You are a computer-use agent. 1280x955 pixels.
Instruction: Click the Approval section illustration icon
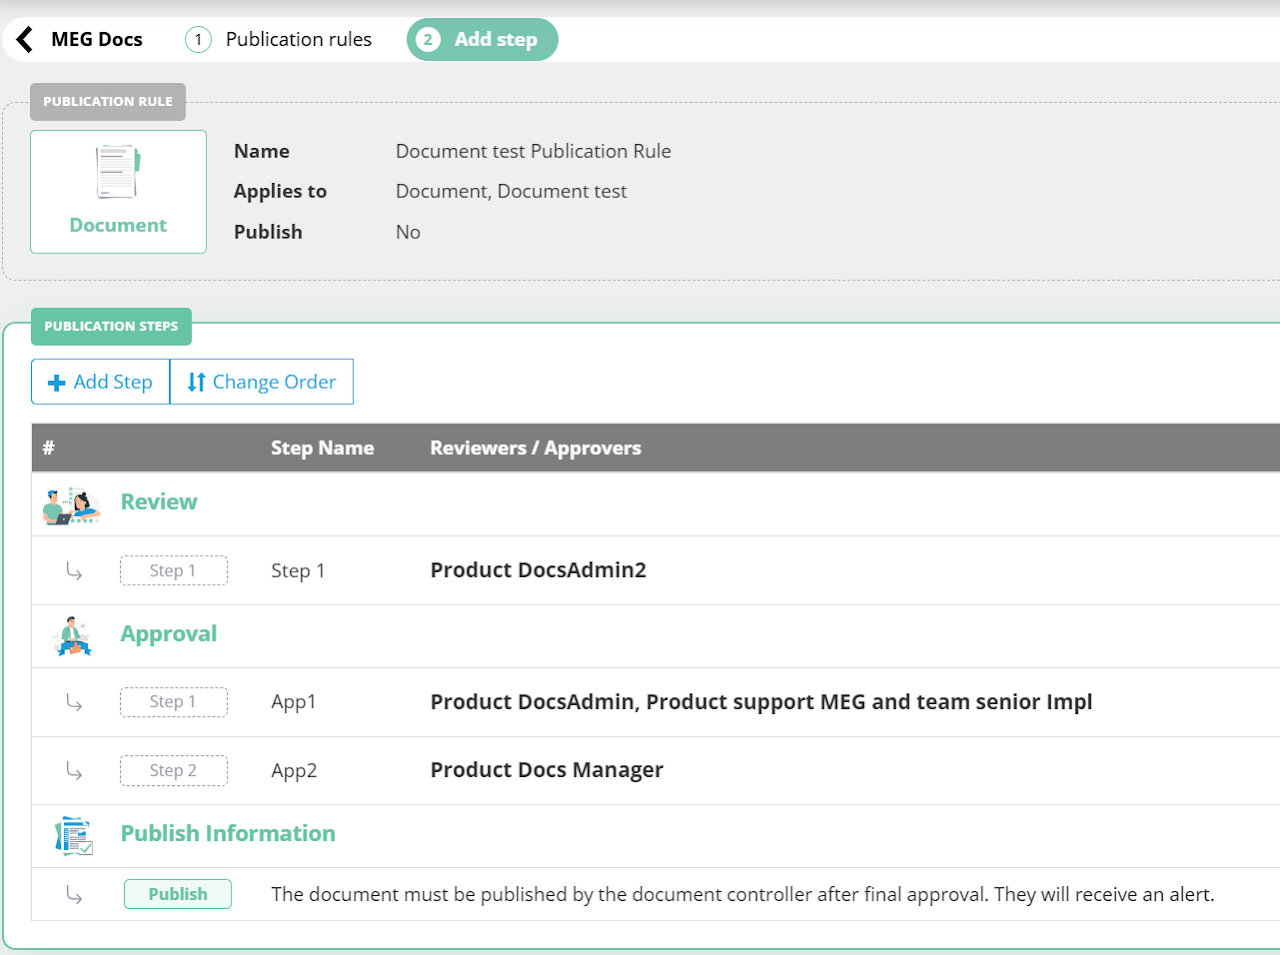(74, 636)
